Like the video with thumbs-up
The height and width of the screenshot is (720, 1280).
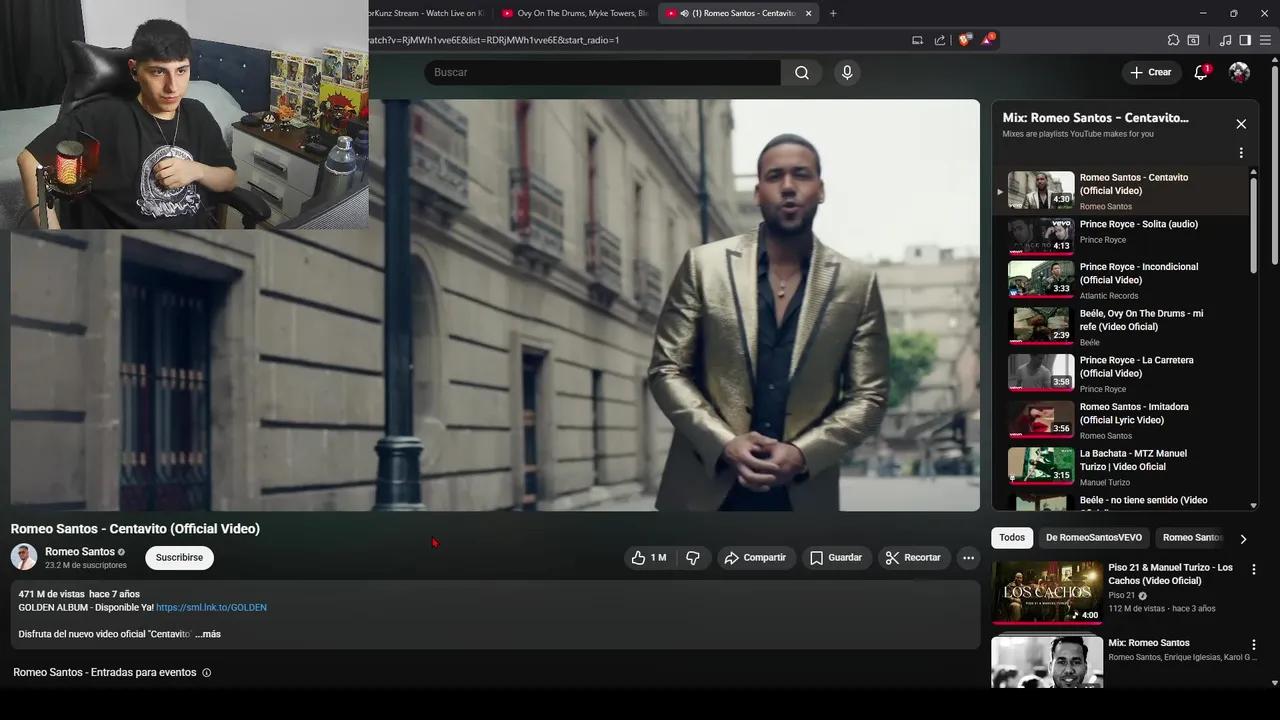649,557
